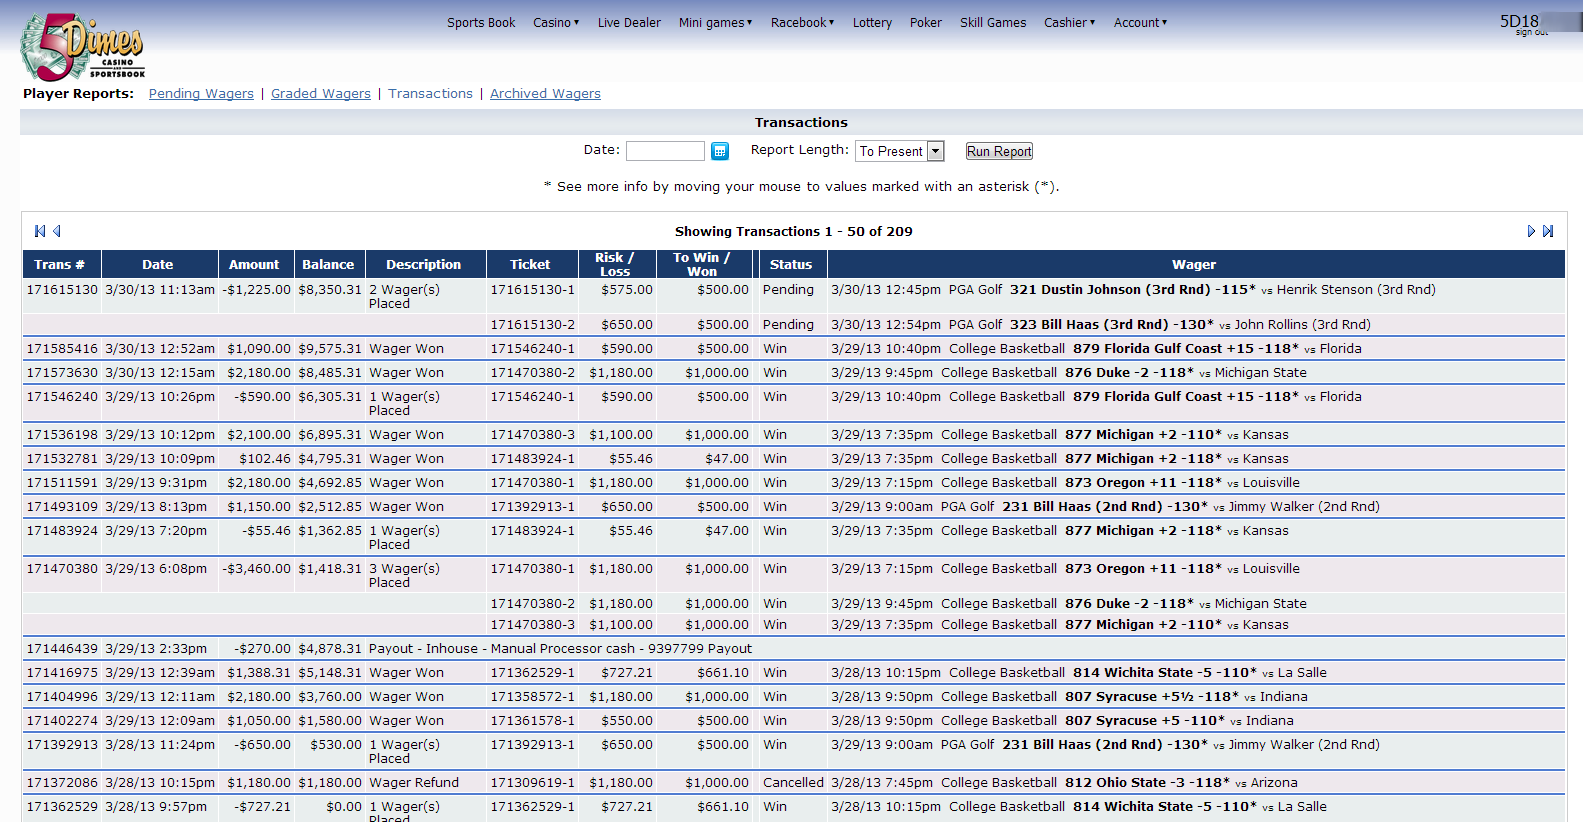This screenshot has height=822, width=1583.
Task: Click the Bill Haas (3rd Rnd) -130* wager
Action: click(1112, 325)
